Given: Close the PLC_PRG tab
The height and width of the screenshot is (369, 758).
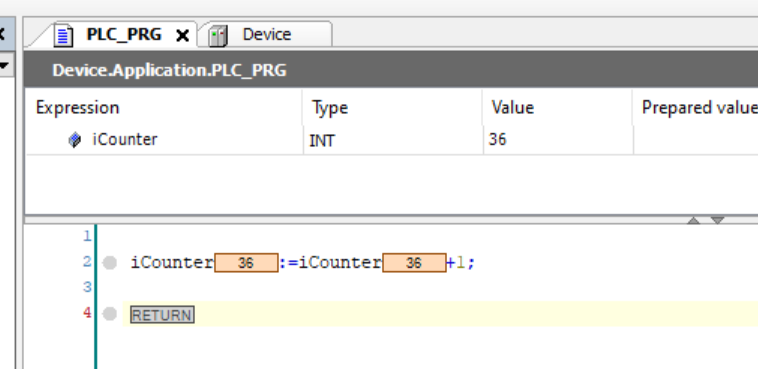Looking at the screenshot, I should point(182,35).
